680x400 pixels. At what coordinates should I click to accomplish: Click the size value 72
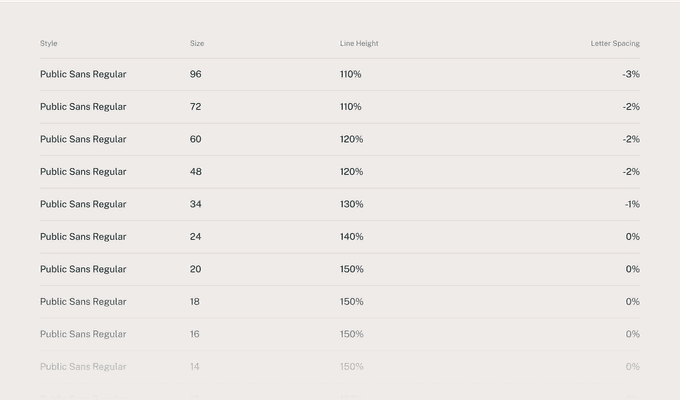tap(196, 107)
